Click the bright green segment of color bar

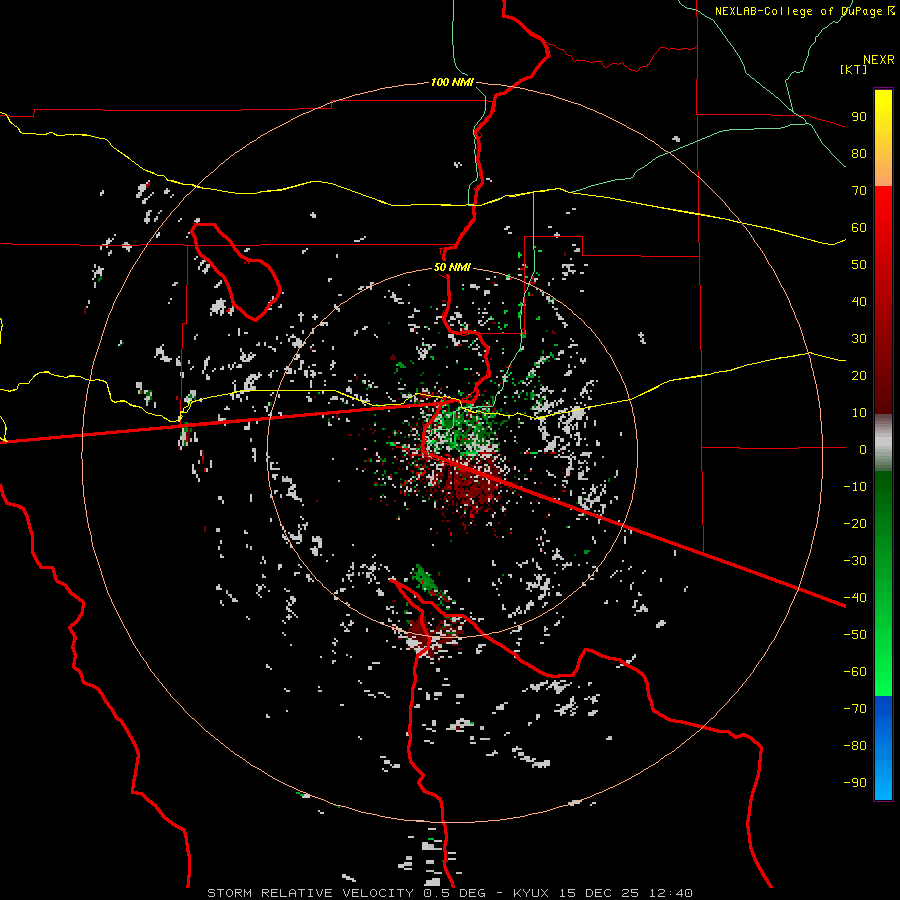pyautogui.click(x=883, y=660)
